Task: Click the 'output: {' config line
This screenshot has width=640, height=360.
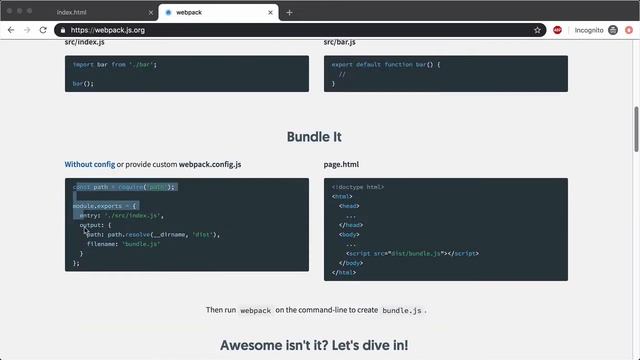Action: pos(95,225)
